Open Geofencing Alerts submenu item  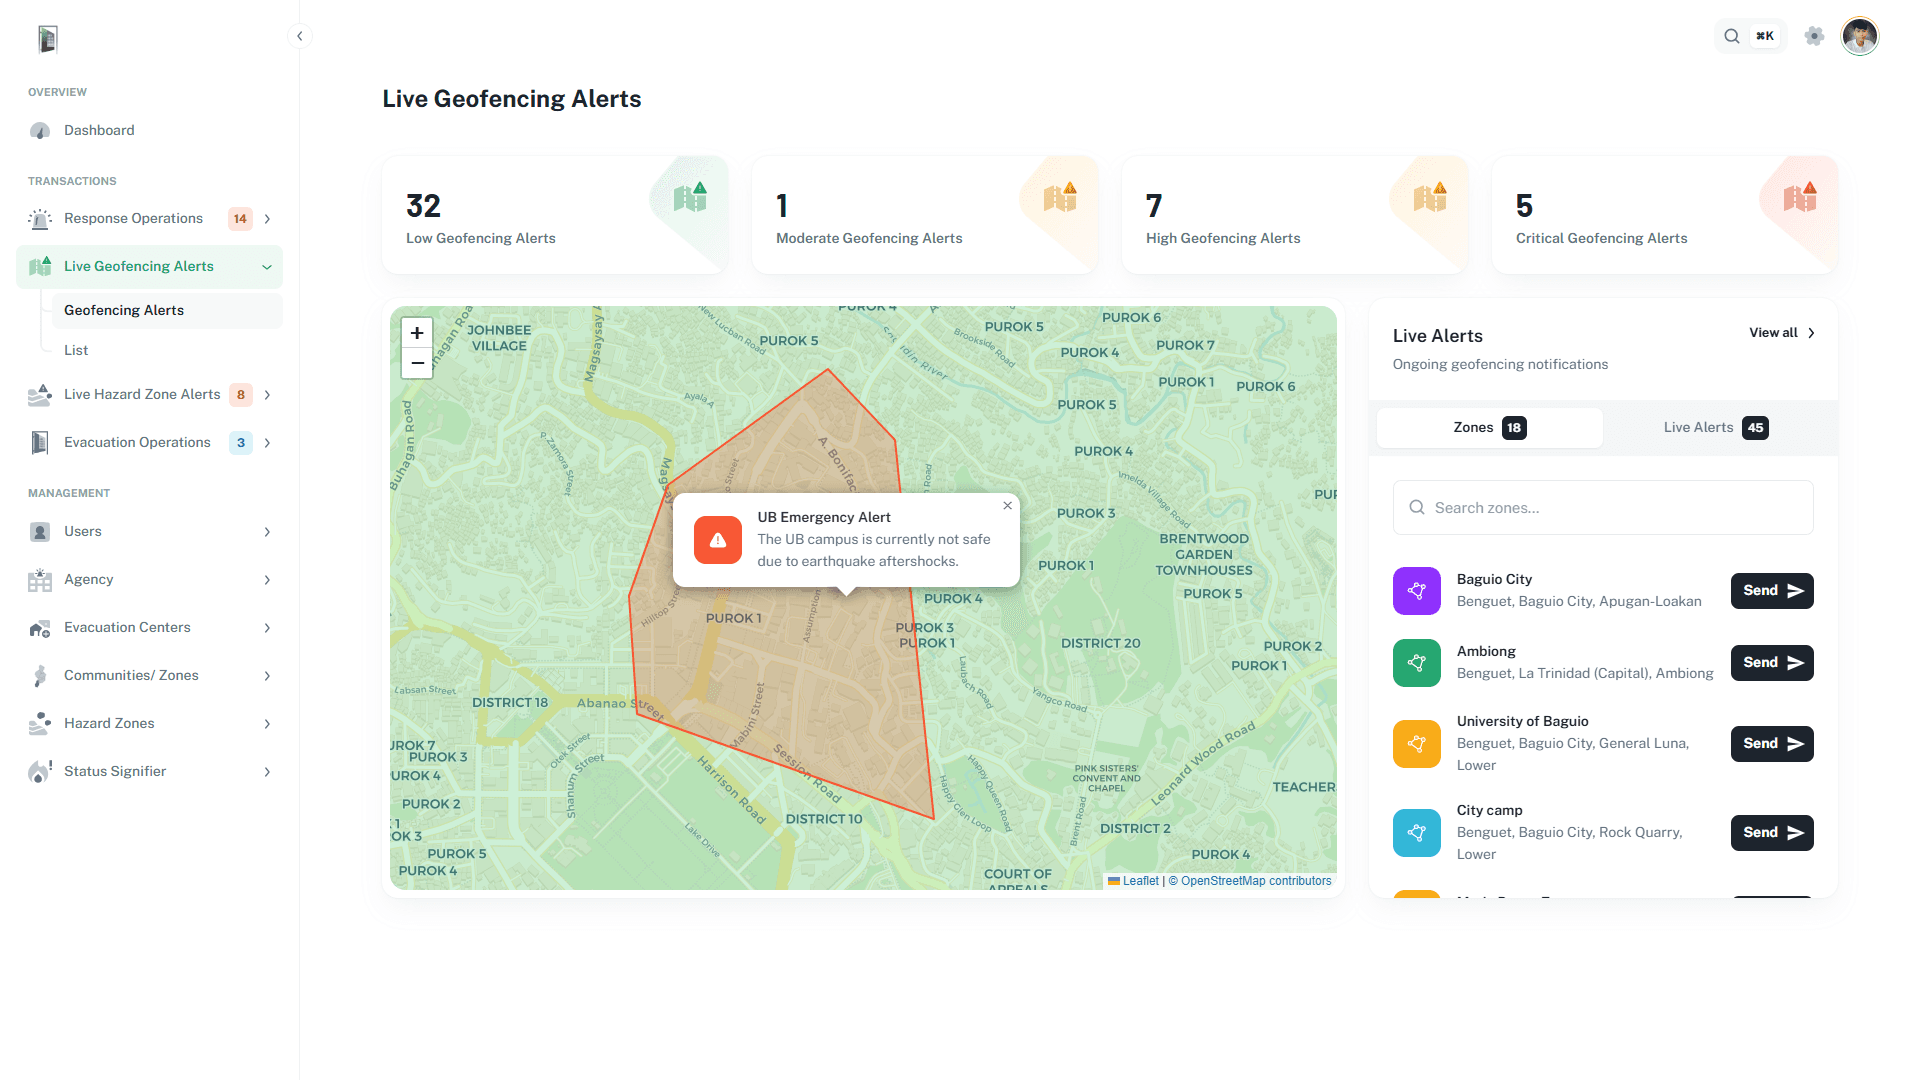(x=167, y=311)
